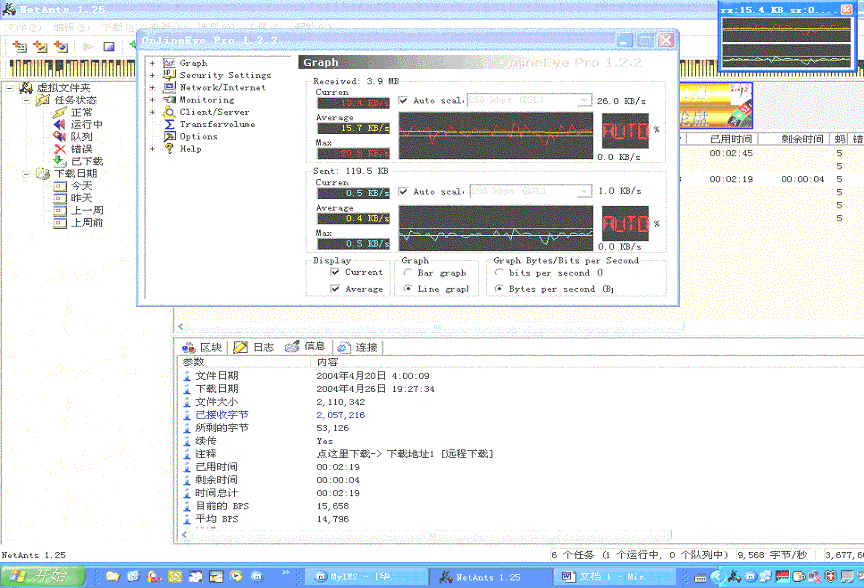Uncheck the Current display checkbox
864x588 pixels.
point(336,272)
